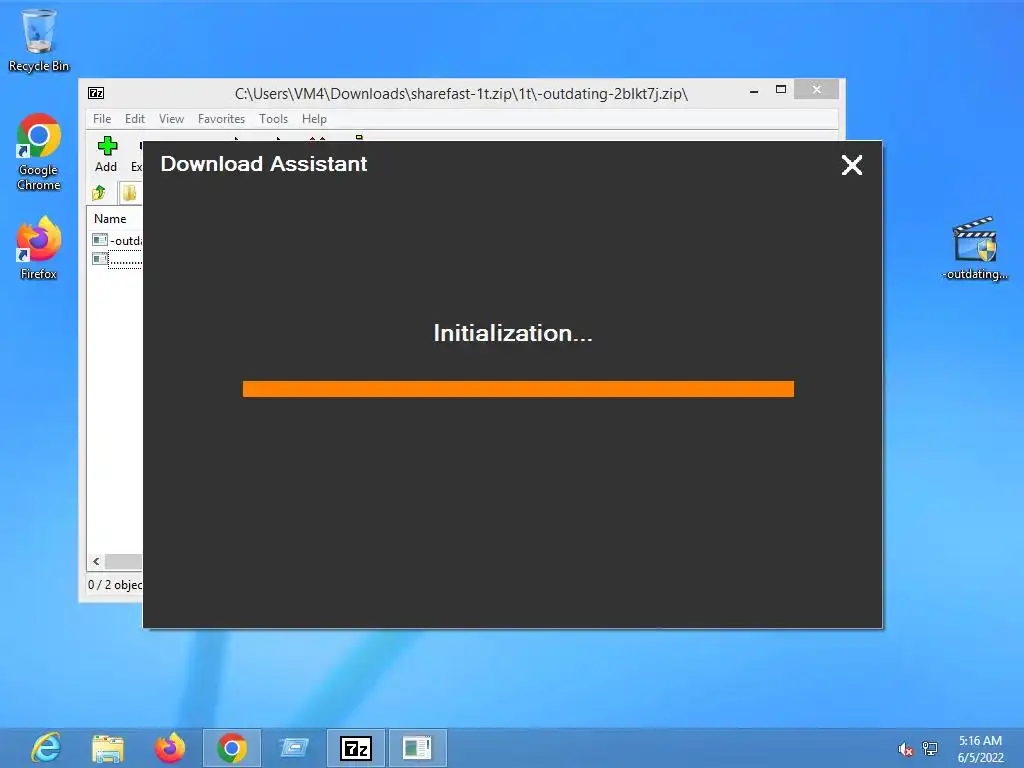Open the Help menu in 7-Zip
The image size is (1024, 768).
tap(314, 119)
